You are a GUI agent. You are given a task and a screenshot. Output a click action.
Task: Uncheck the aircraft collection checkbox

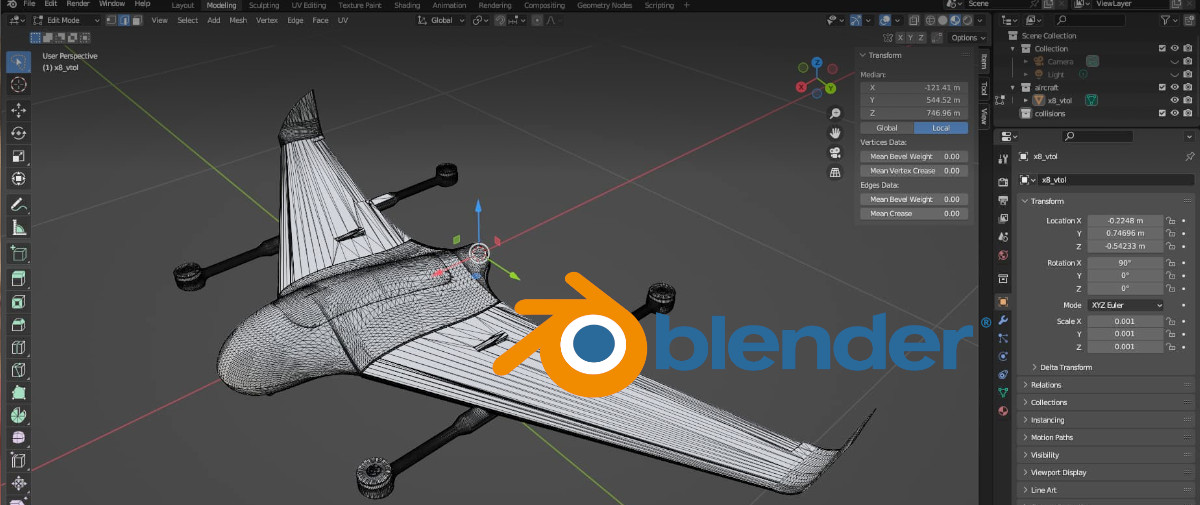tap(1162, 87)
